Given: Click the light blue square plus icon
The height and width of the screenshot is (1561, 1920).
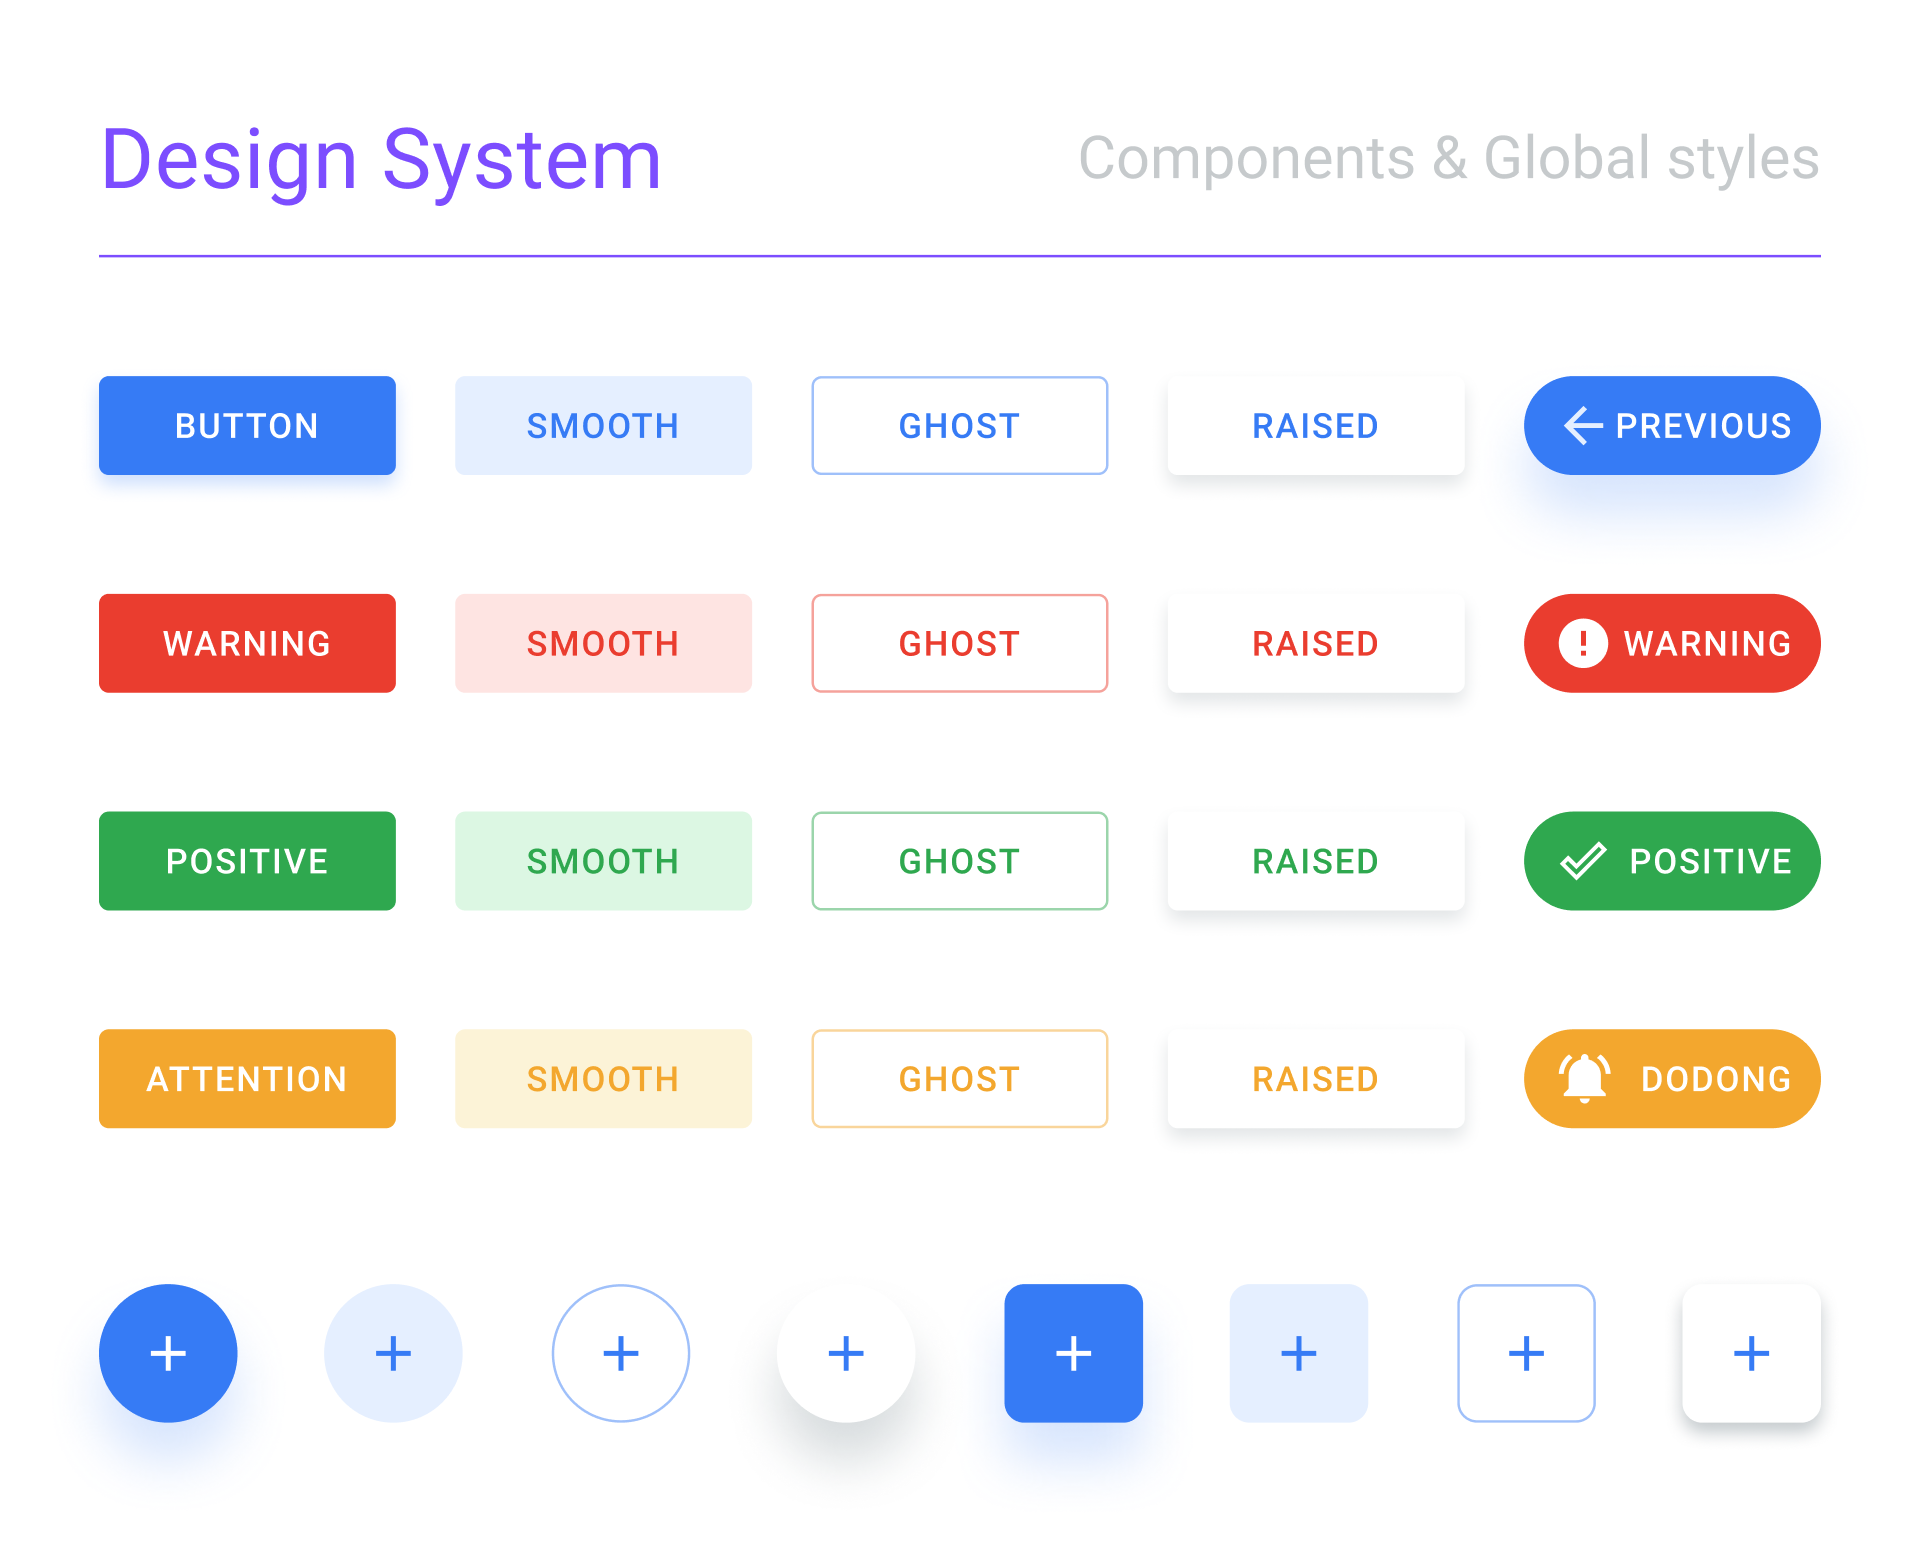Looking at the screenshot, I should tap(1299, 1353).
